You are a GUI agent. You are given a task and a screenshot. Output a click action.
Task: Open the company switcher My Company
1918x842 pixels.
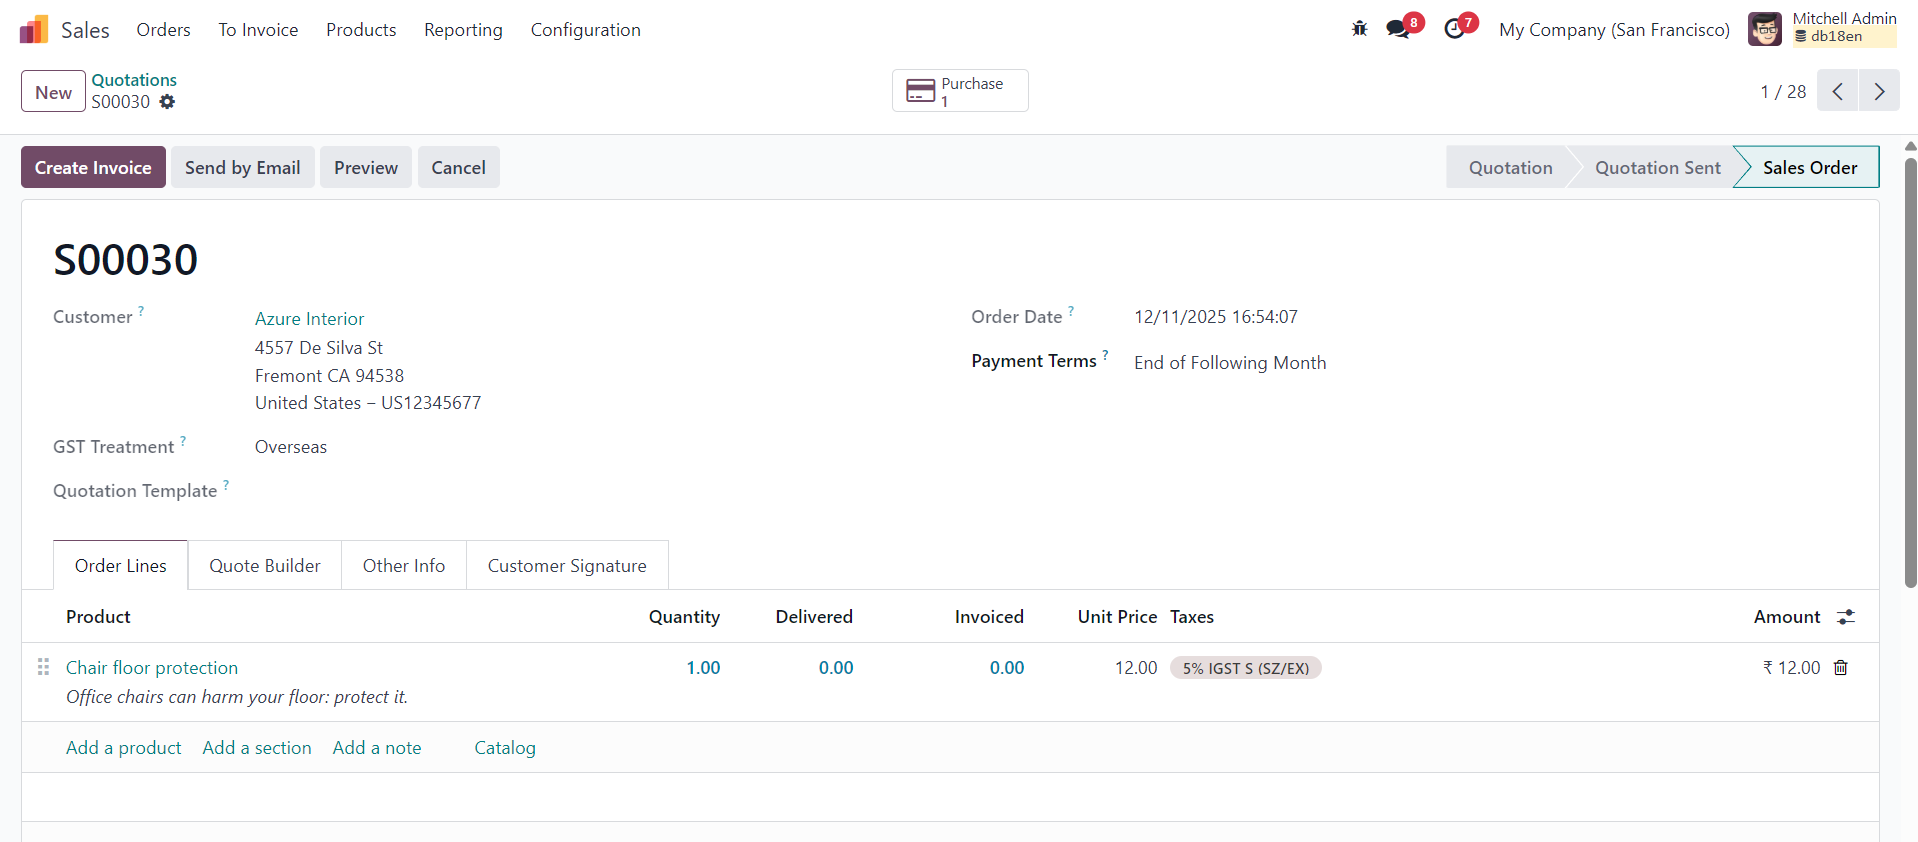[x=1613, y=30]
